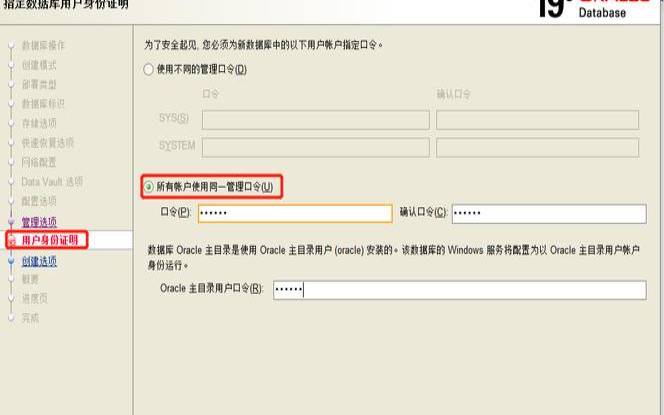Click the SYSTEM 口令 input field
Image resolution: width=664 pixels, height=415 pixels.
click(x=315, y=148)
